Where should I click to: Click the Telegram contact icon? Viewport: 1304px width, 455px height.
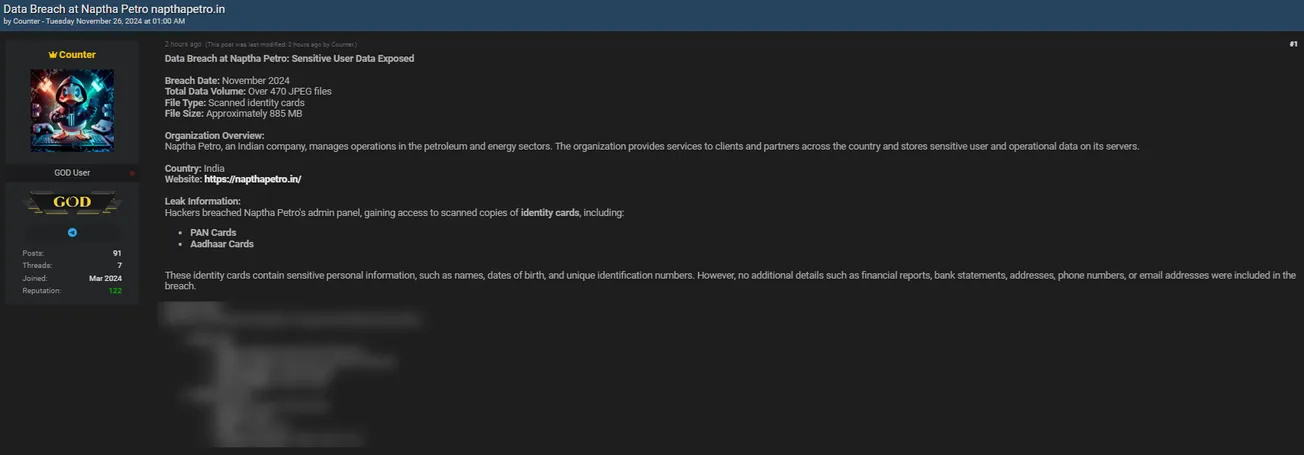(x=72, y=232)
